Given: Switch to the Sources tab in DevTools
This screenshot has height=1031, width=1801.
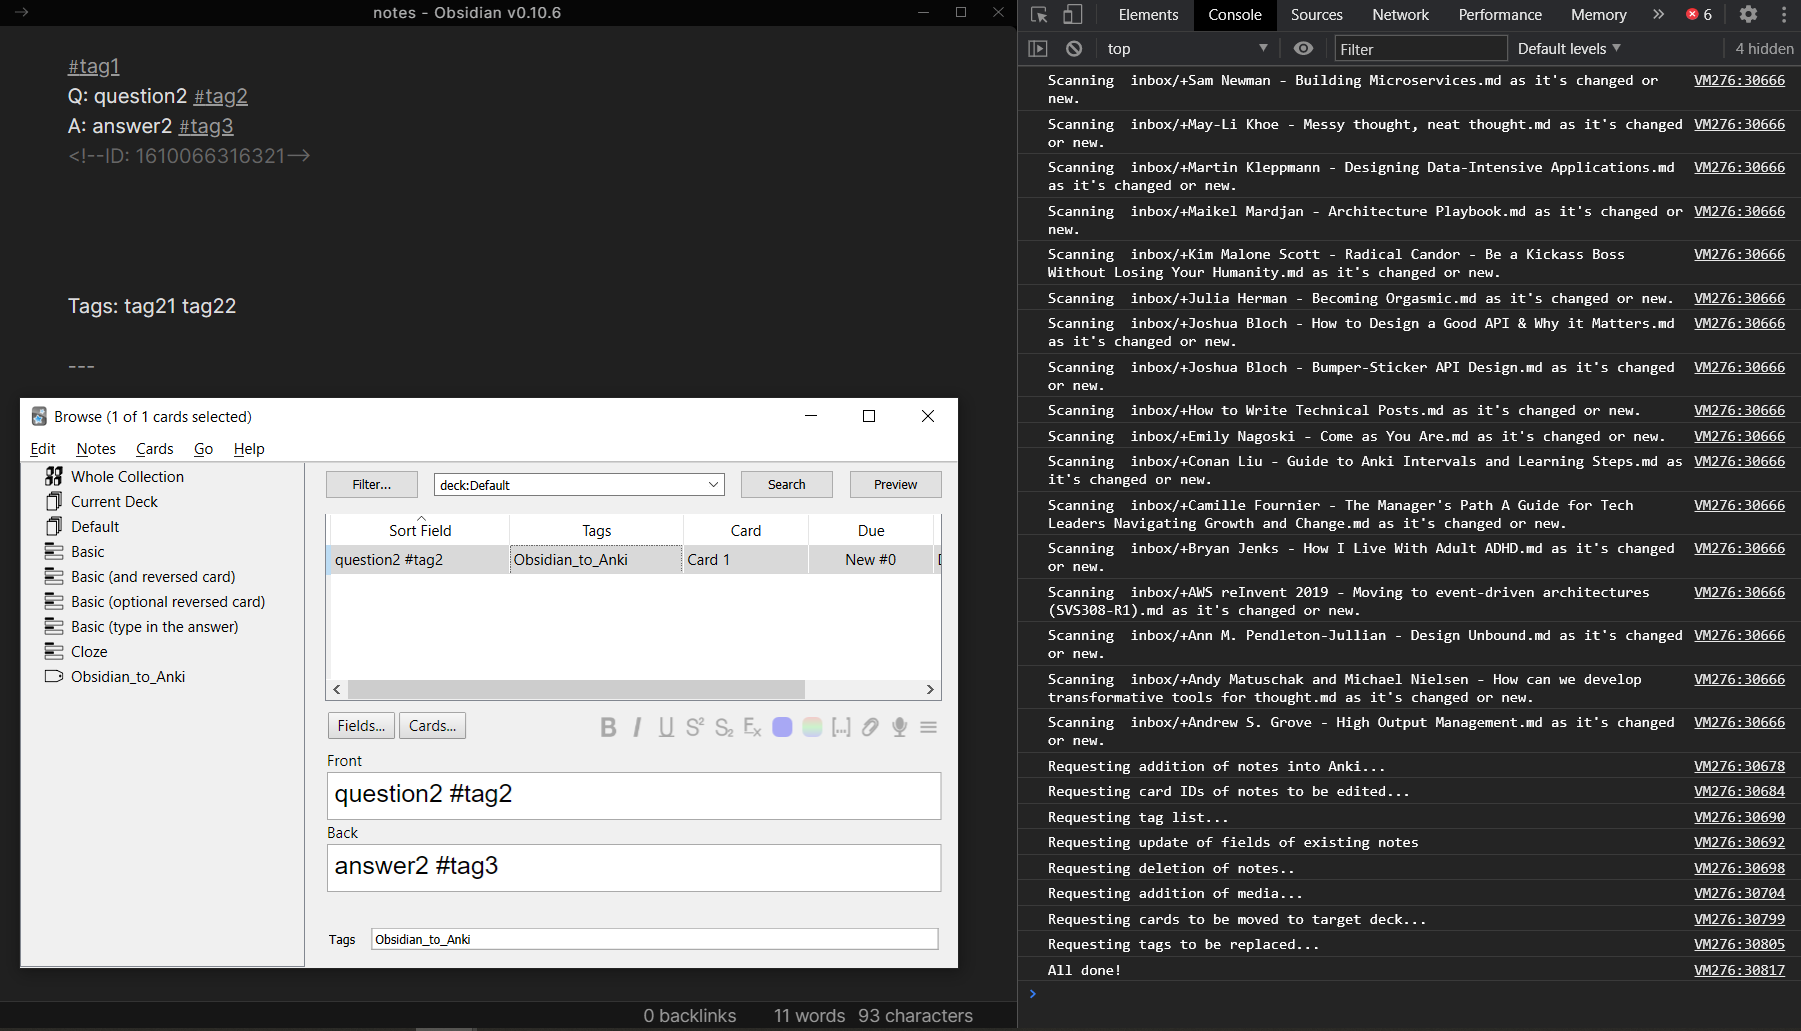Looking at the screenshot, I should tap(1316, 14).
